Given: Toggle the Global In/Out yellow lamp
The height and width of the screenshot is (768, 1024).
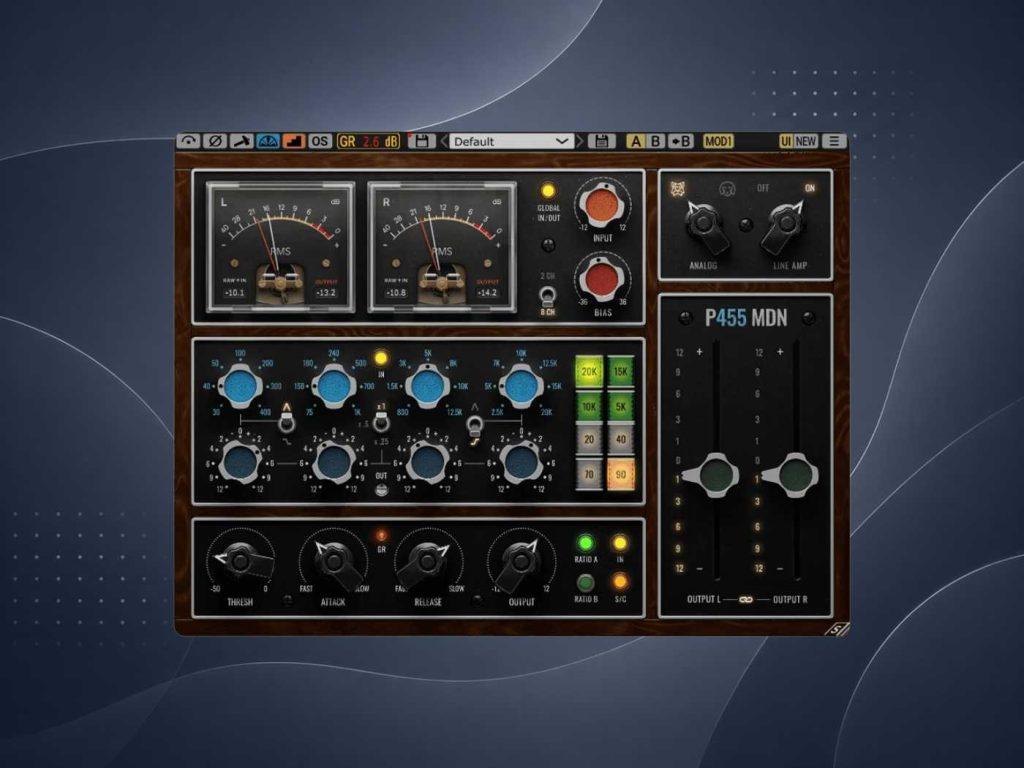Looking at the screenshot, I should pos(548,191).
